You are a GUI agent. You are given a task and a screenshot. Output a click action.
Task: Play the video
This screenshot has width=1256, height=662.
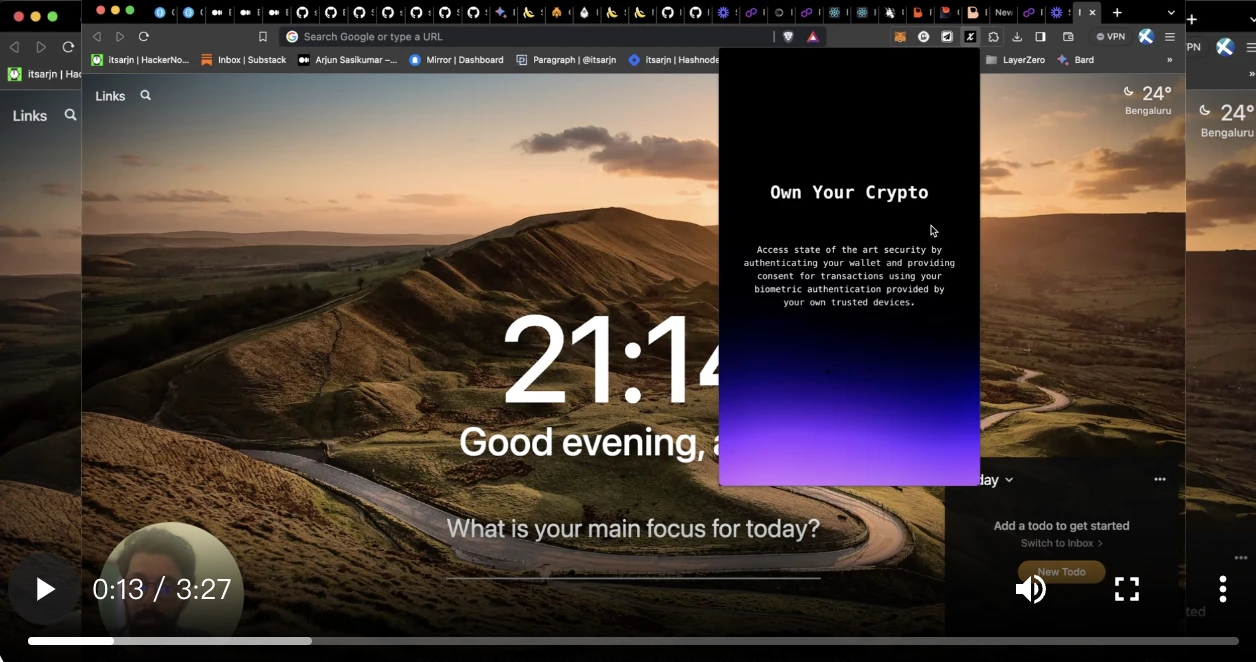click(44, 589)
